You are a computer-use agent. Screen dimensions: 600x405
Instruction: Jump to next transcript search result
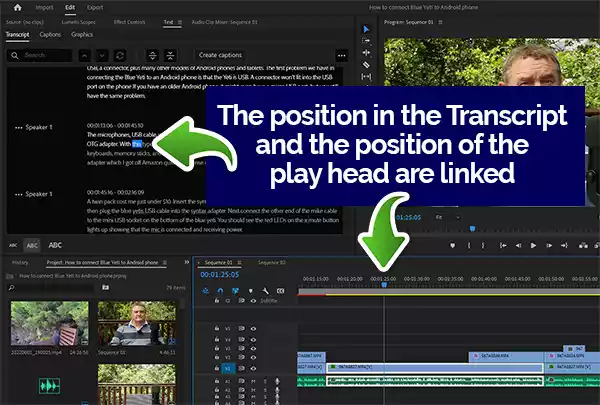(102, 56)
